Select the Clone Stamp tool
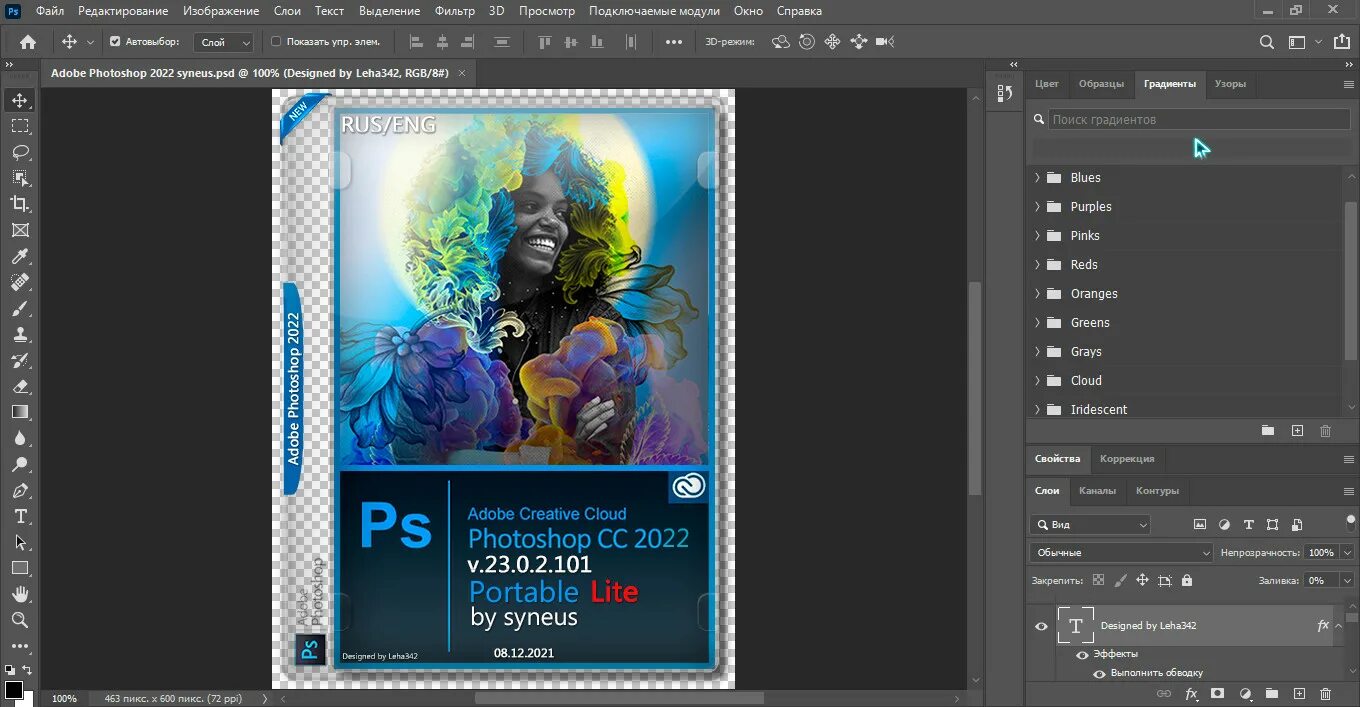The height and width of the screenshot is (707, 1360). tap(20, 335)
